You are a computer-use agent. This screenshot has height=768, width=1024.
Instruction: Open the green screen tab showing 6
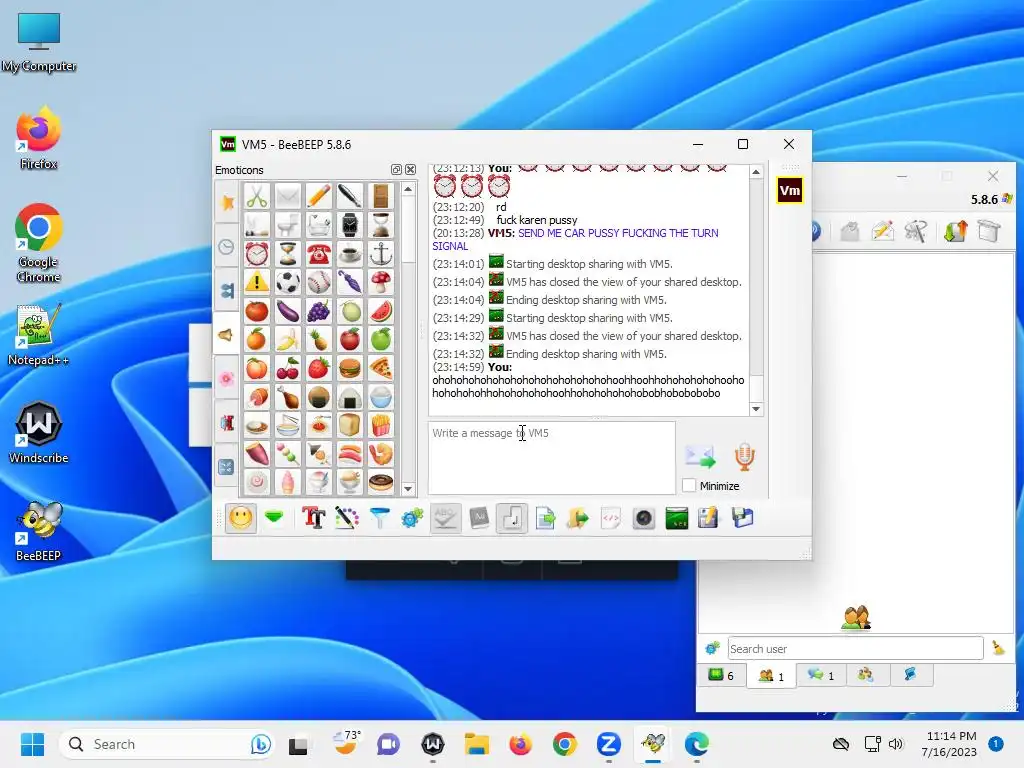(721, 675)
